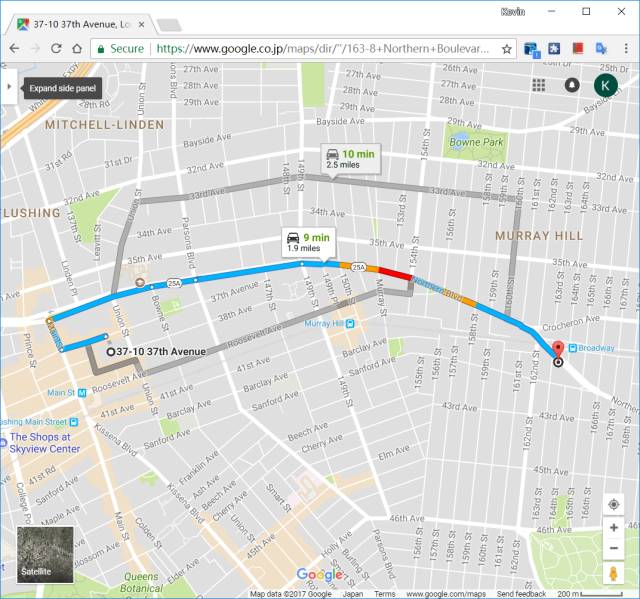Click the Bowne Park label
The image size is (640, 599).
pyautogui.click(x=476, y=142)
